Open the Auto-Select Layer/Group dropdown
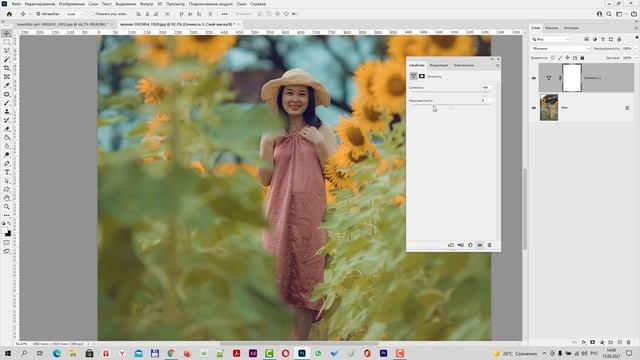The width and height of the screenshot is (640, 360). 74,14
